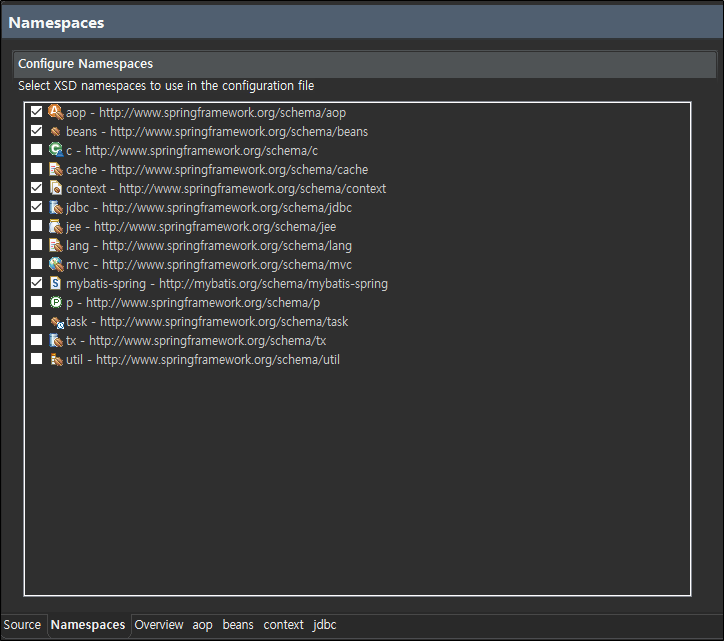Enable the task namespace checkbox
Viewport: 724px width, 641px height.
point(36,320)
